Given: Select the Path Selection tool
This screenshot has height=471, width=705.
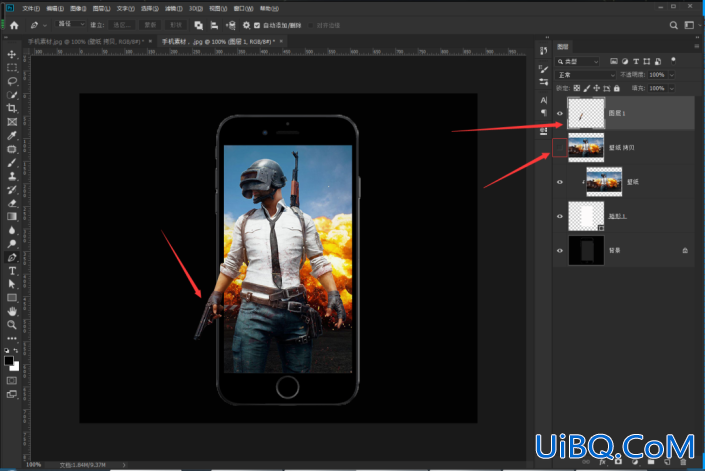Looking at the screenshot, I should 12,284.
